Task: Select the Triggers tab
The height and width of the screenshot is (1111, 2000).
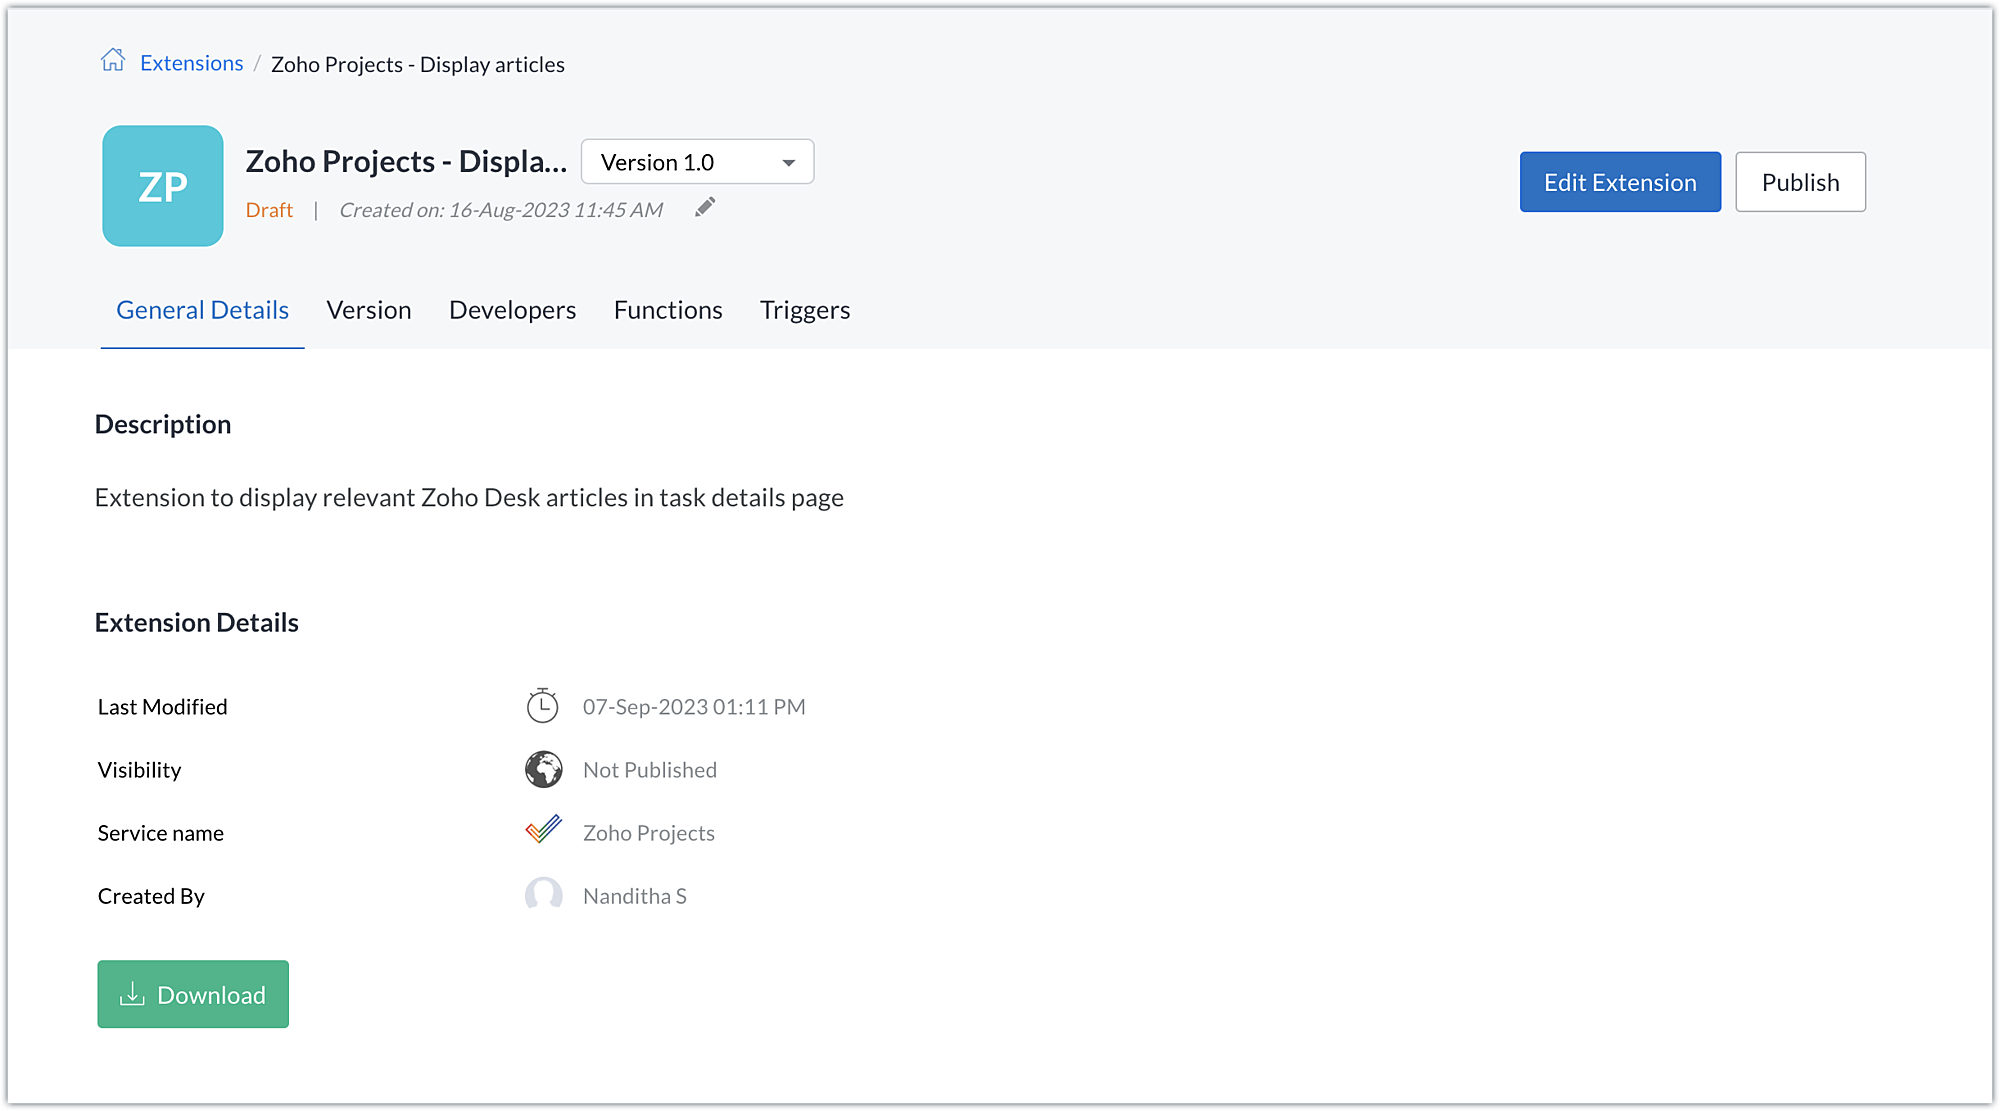Action: pyautogui.click(x=804, y=310)
